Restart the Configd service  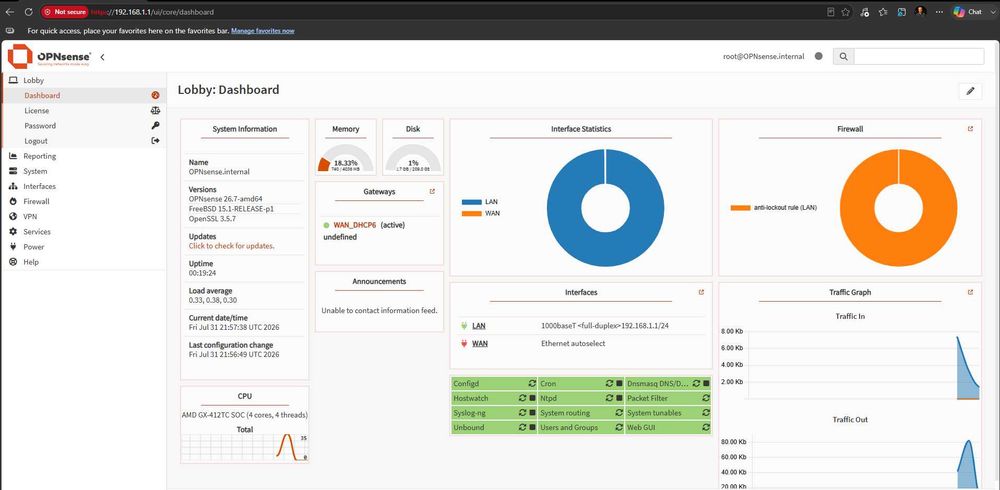[x=532, y=383]
